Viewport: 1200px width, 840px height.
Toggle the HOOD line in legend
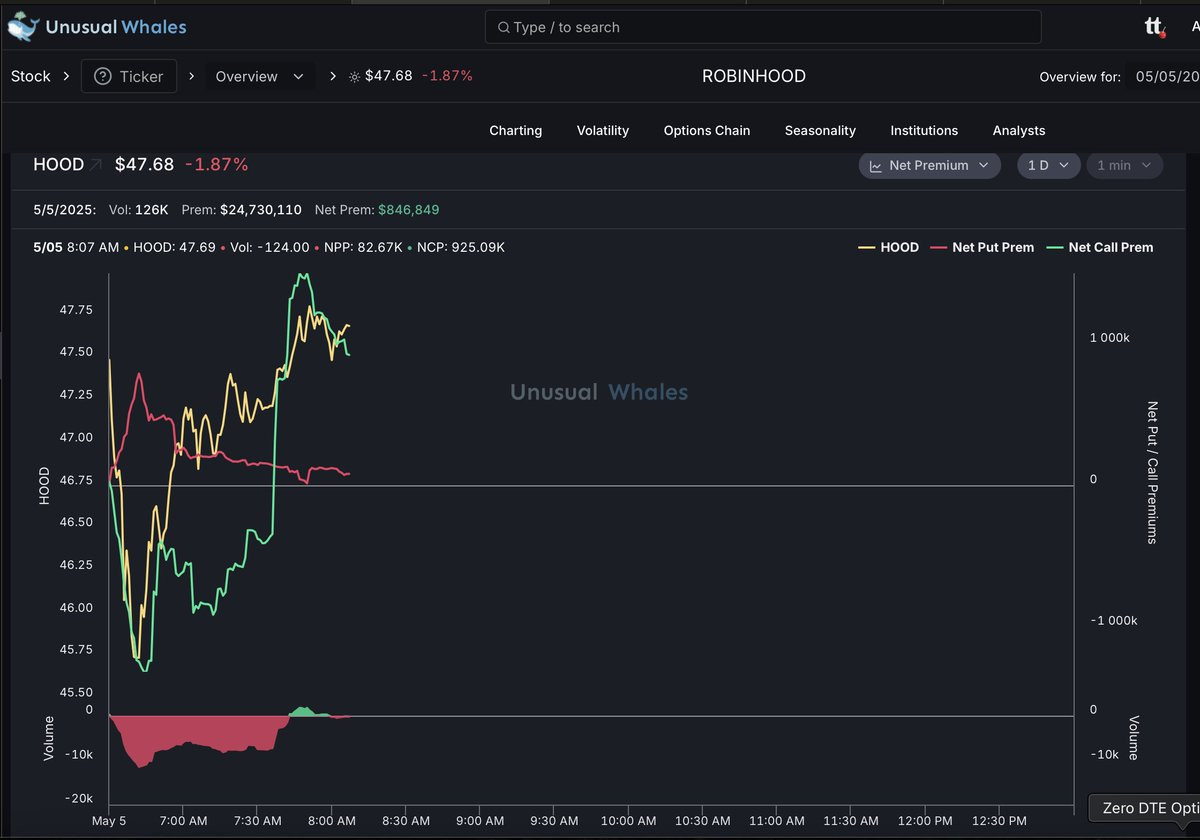[888, 247]
